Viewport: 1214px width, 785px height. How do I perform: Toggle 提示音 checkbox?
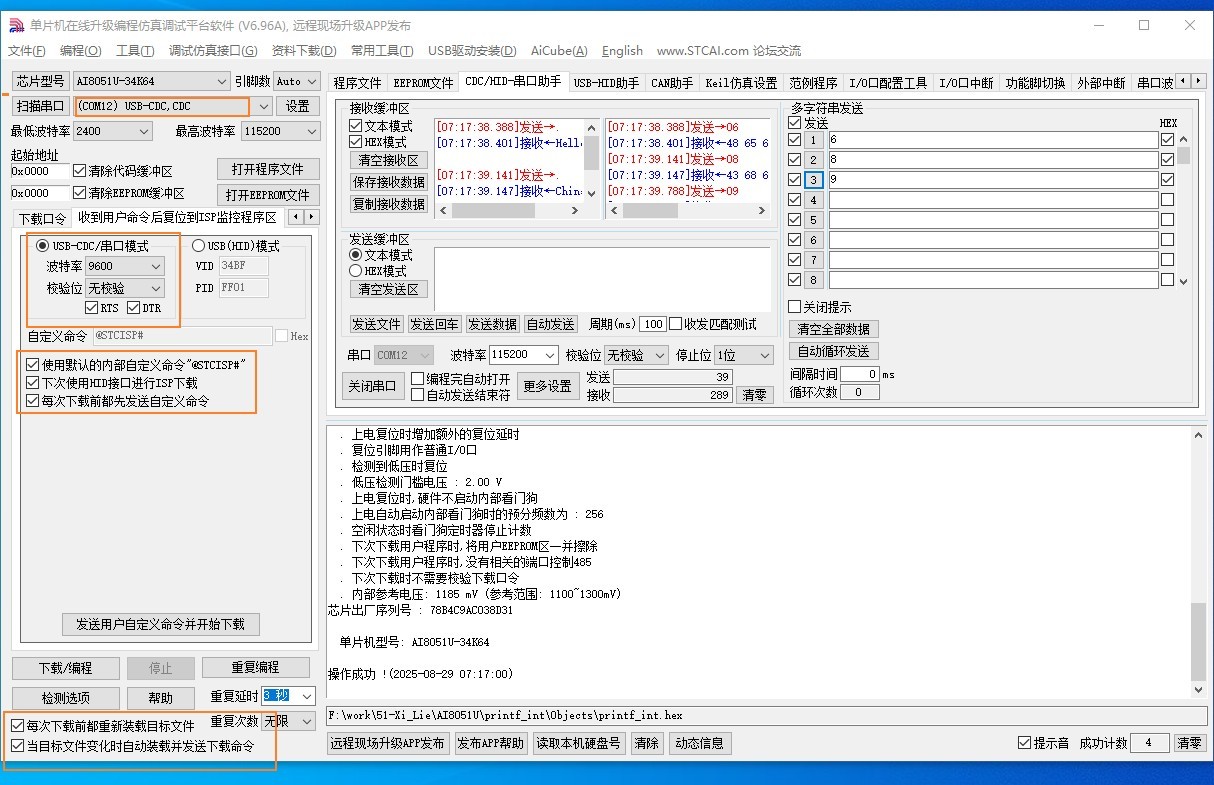tap(1024, 743)
